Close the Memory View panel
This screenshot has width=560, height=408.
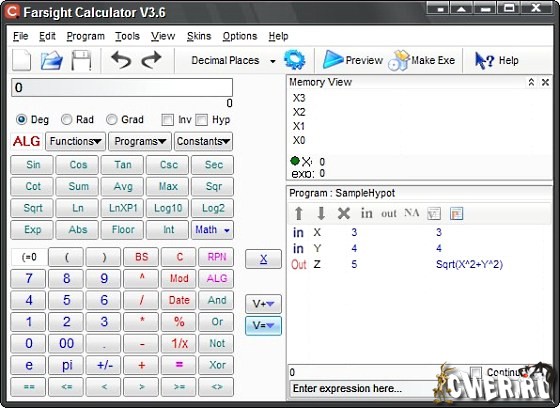545,82
